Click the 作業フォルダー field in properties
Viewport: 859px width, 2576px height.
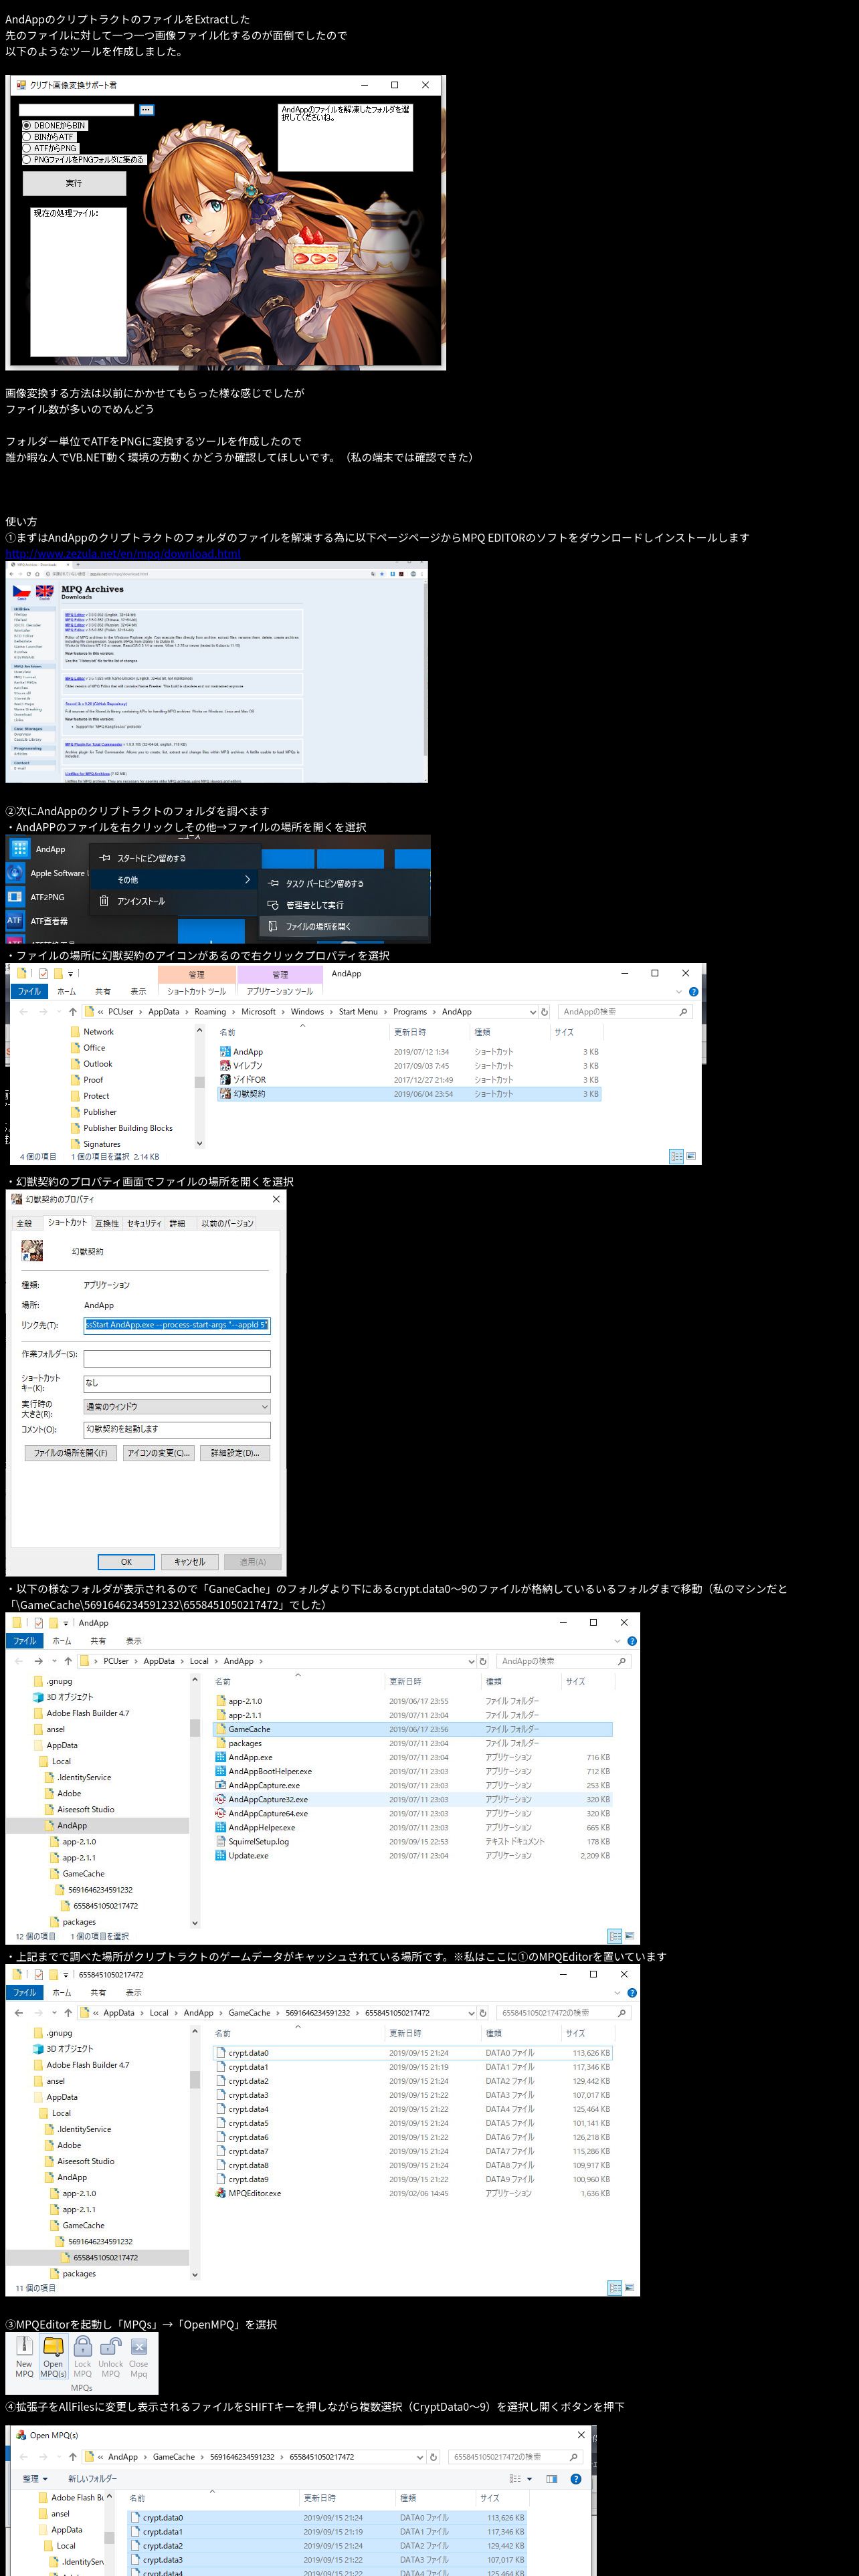coord(177,1358)
